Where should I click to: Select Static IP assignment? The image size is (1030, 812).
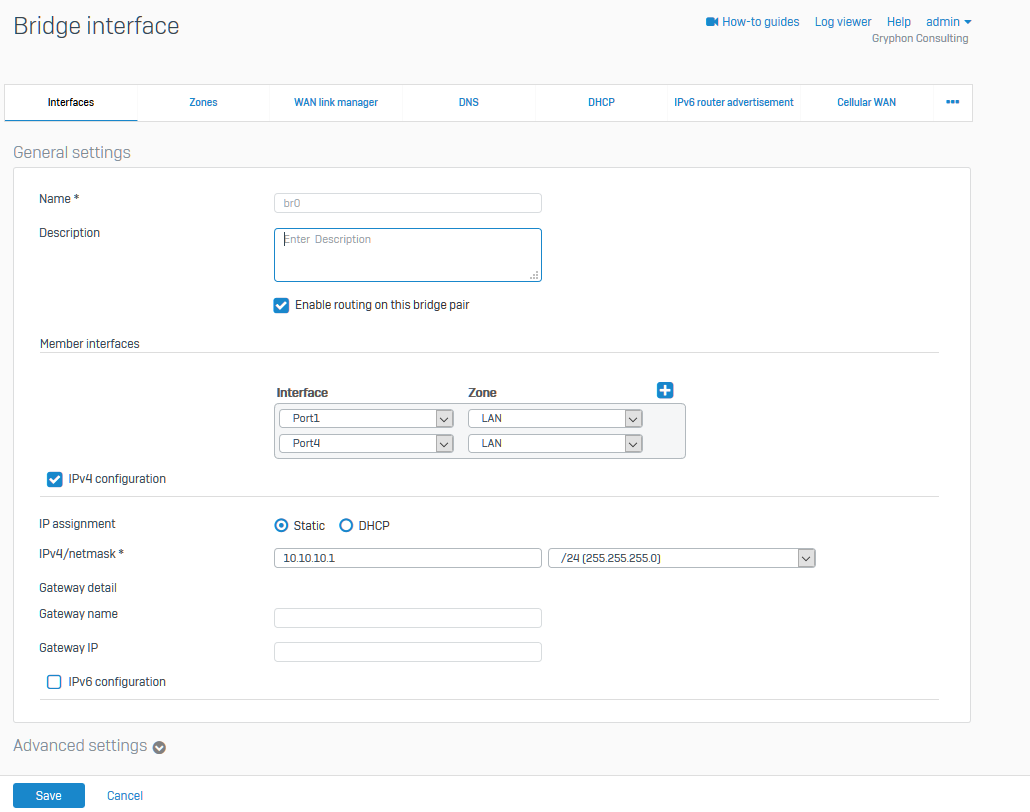[281, 526]
